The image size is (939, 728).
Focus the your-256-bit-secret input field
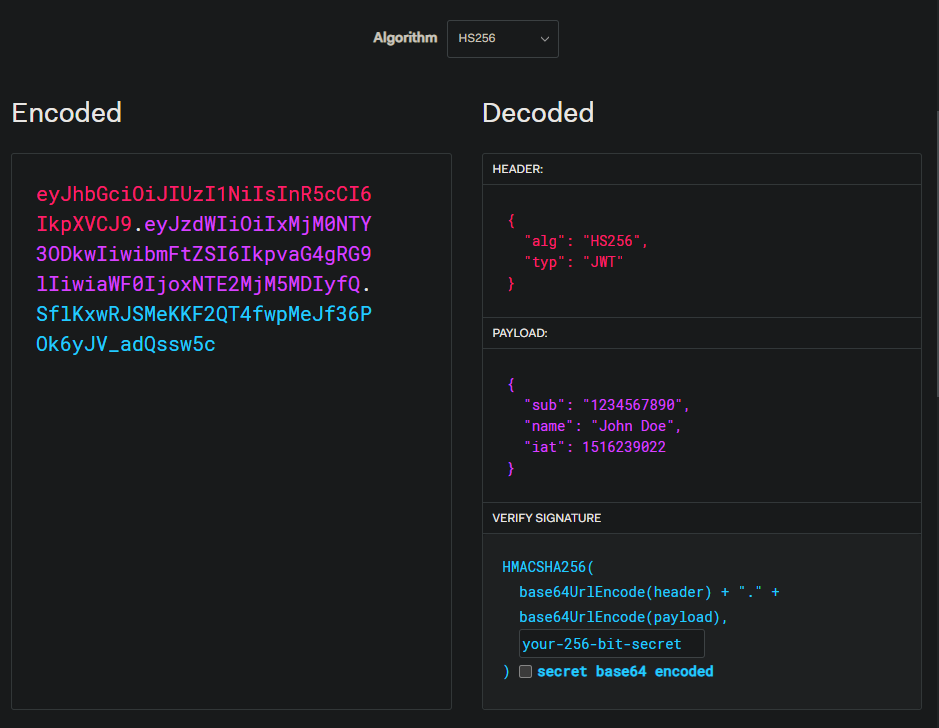(x=611, y=644)
